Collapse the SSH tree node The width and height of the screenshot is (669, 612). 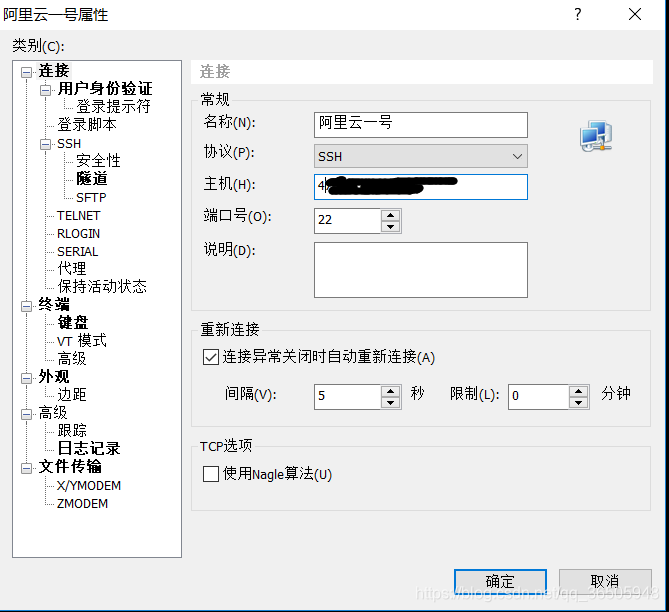point(45,144)
